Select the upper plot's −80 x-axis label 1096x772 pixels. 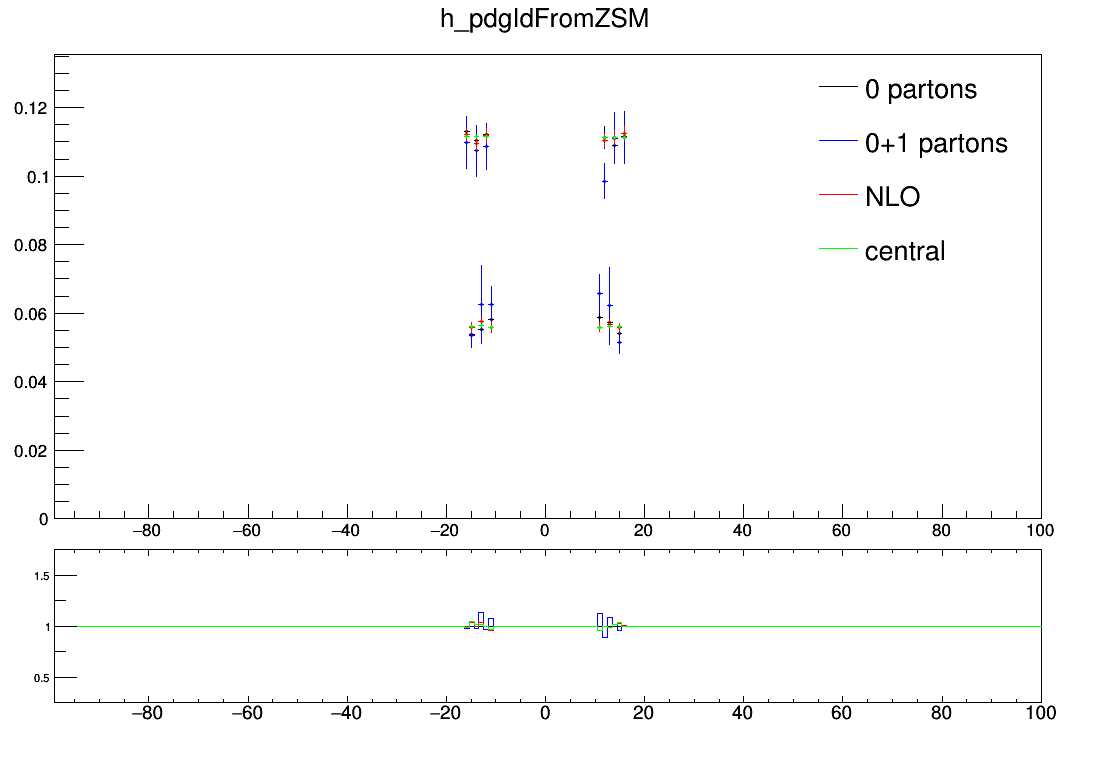145,531
